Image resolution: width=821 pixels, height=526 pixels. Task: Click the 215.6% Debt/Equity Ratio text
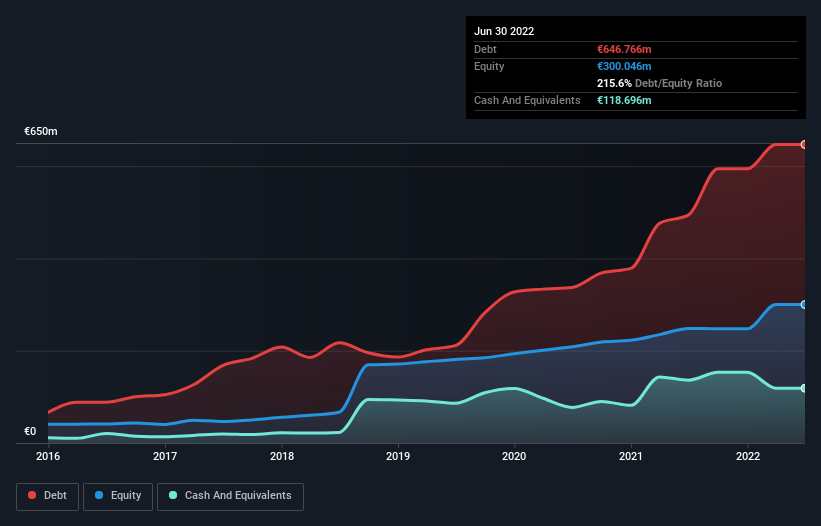click(x=659, y=83)
